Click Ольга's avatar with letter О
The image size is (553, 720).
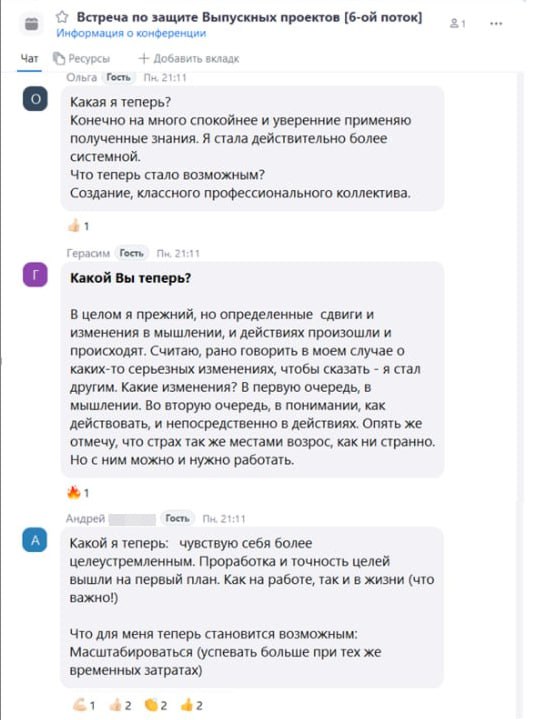click(x=35, y=99)
